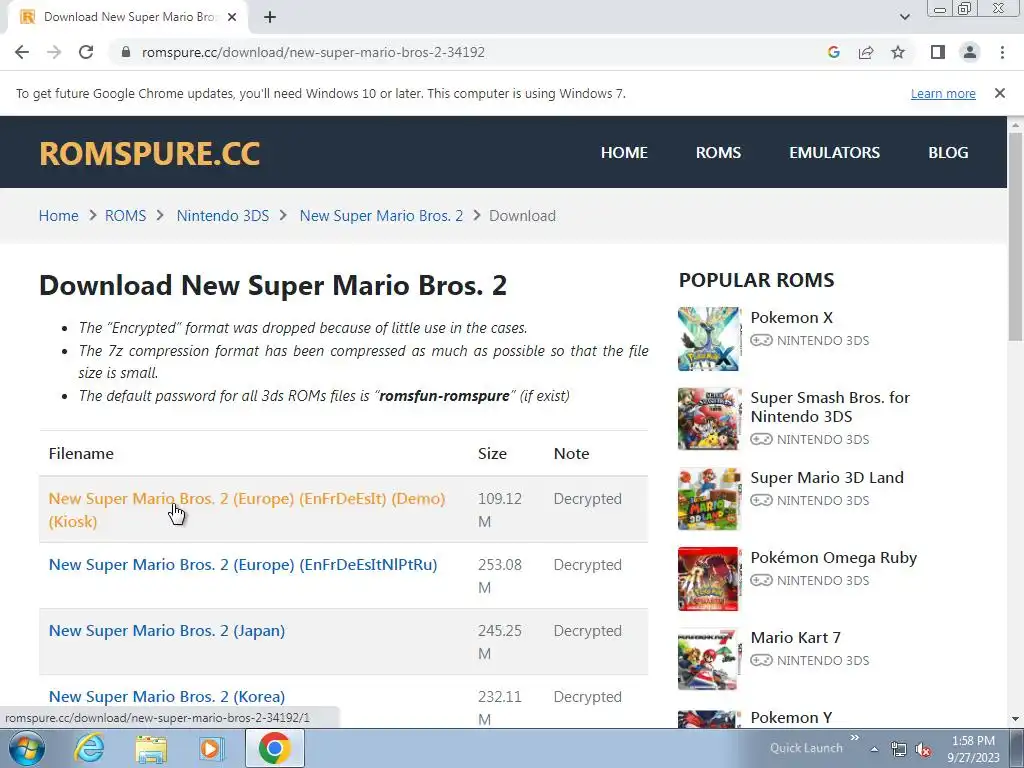Open the BLOG menu item
Screen dimensions: 1024x768
[x=948, y=152]
